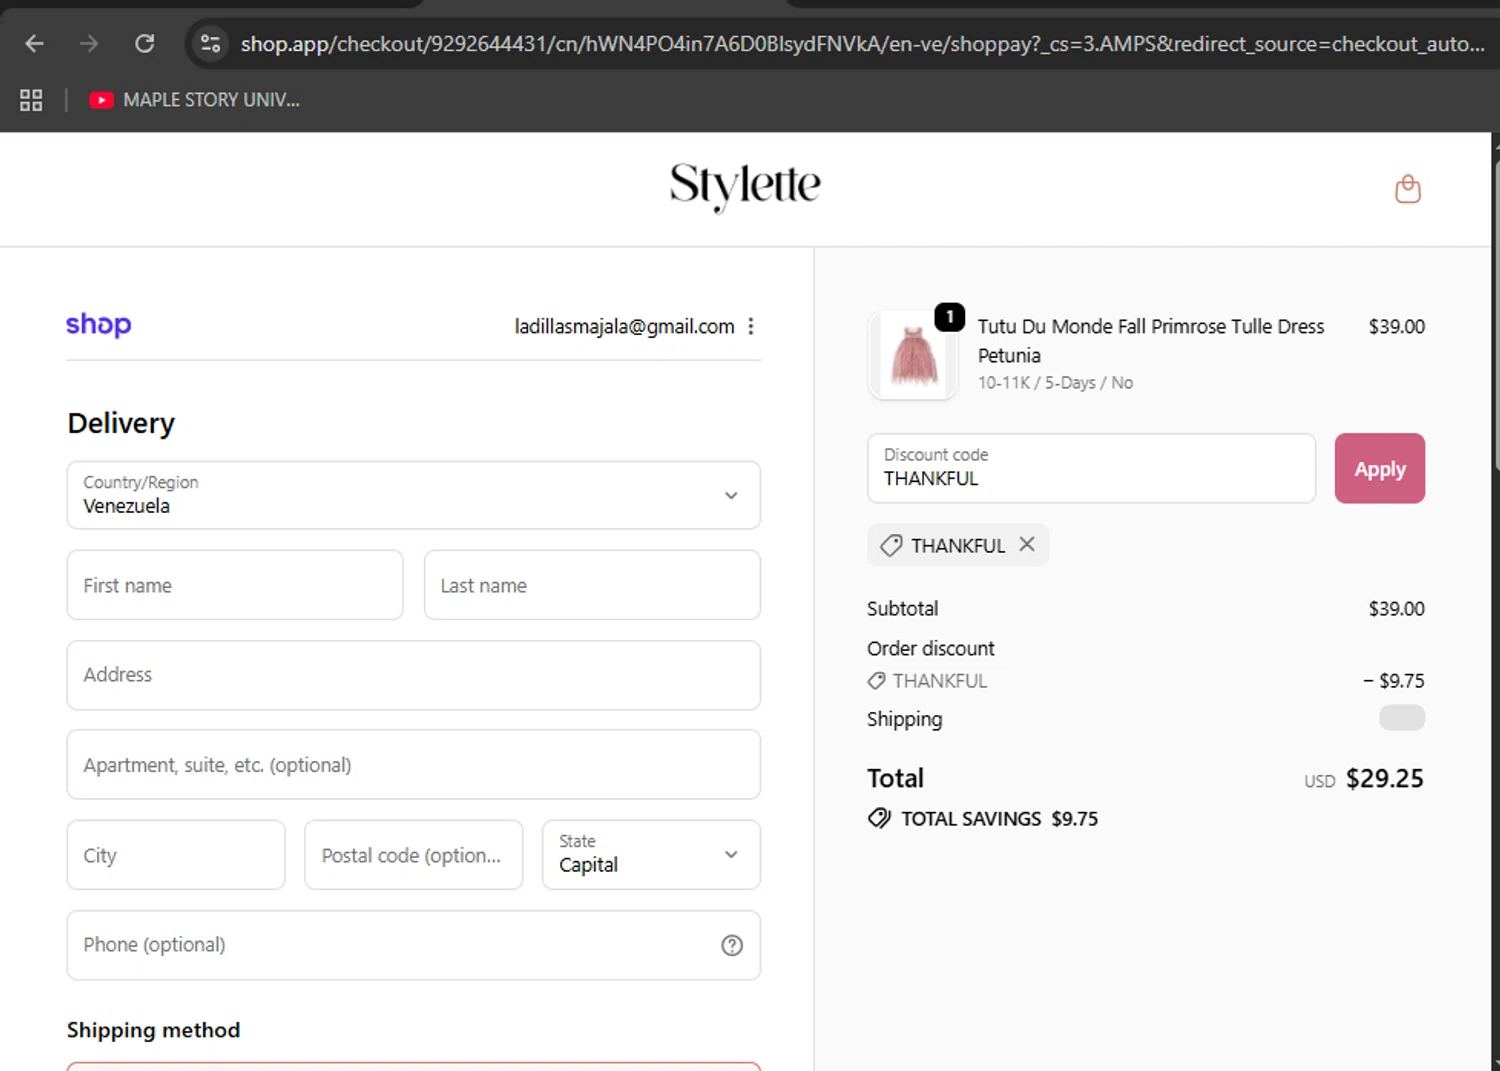Image resolution: width=1500 pixels, height=1071 pixels.
Task: Click the 10-11K / 5-Days / No variant text
Action: (1055, 383)
